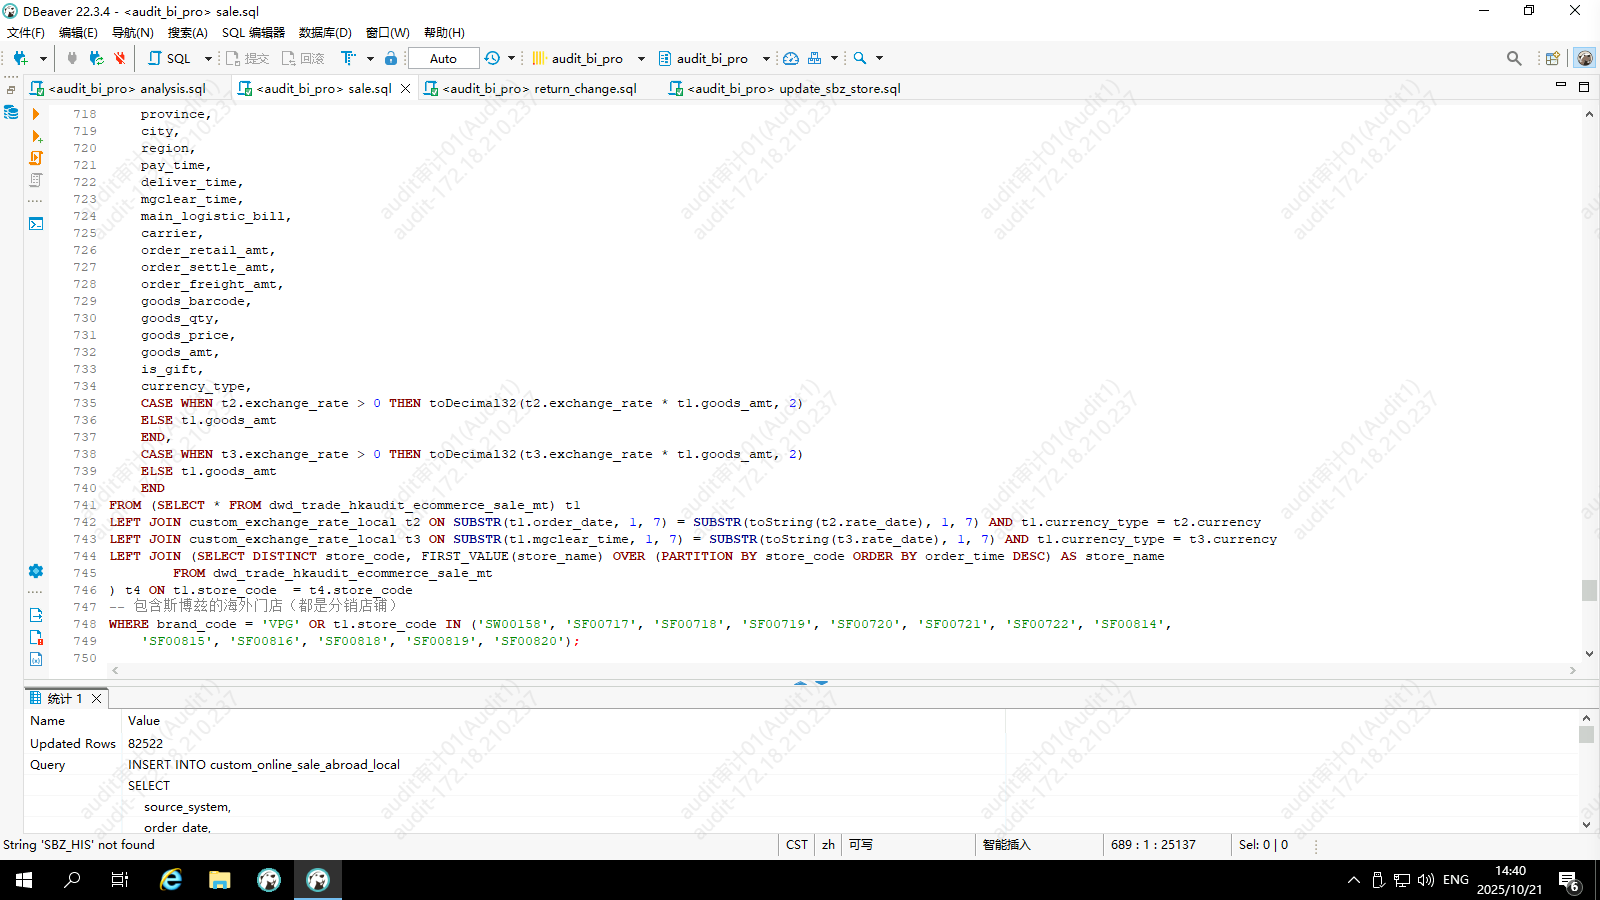1600x900 pixels.
Task: Open the SQL 编辑器 menu
Action: [x=253, y=33]
